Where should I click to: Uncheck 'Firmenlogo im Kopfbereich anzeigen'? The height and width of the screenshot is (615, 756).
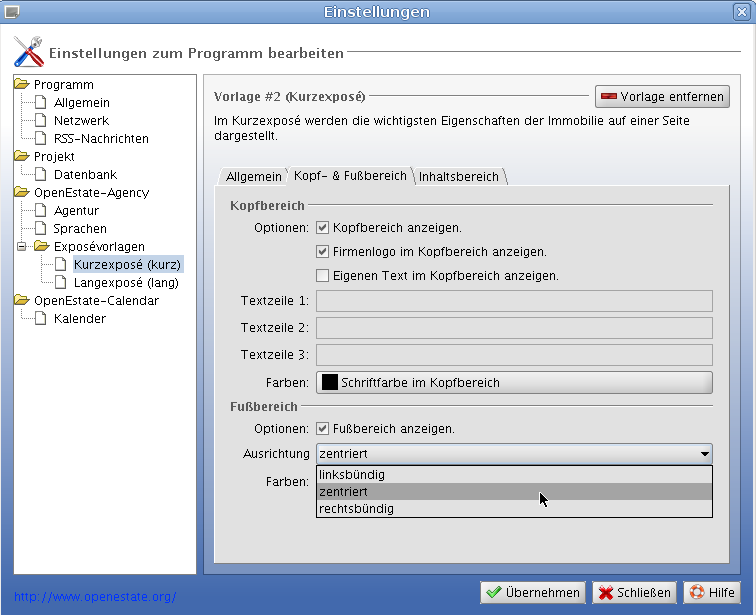tap(323, 252)
